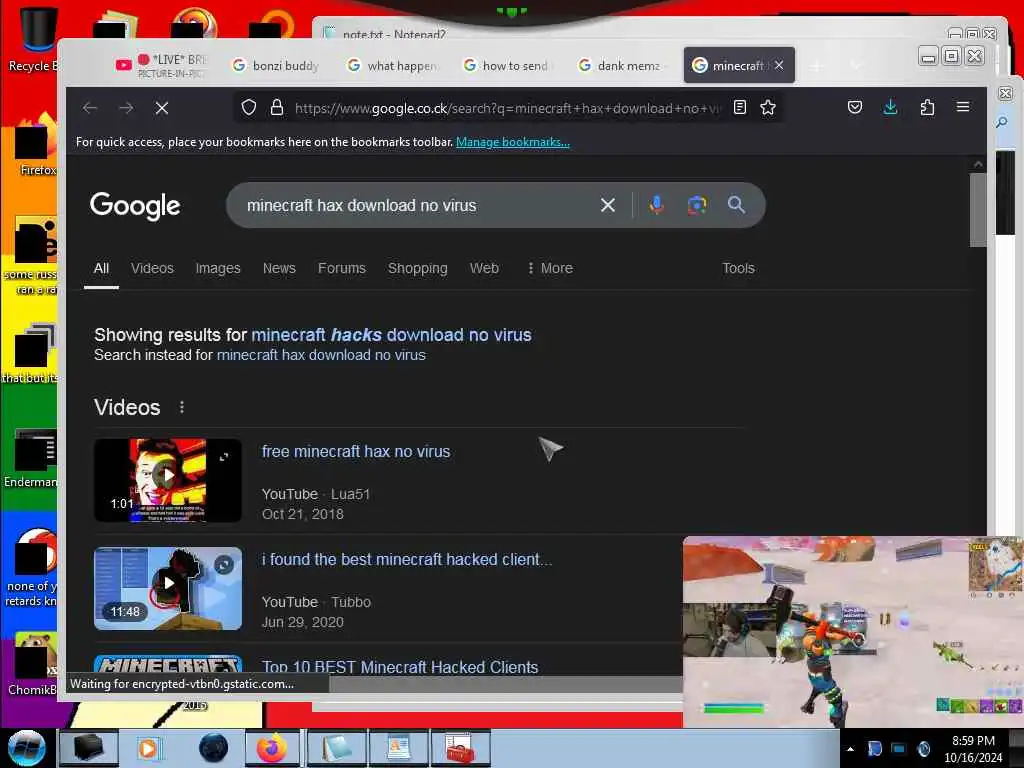Switch to the what happen tab
This screenshot has width=1024, height=768.
(392, 65)
